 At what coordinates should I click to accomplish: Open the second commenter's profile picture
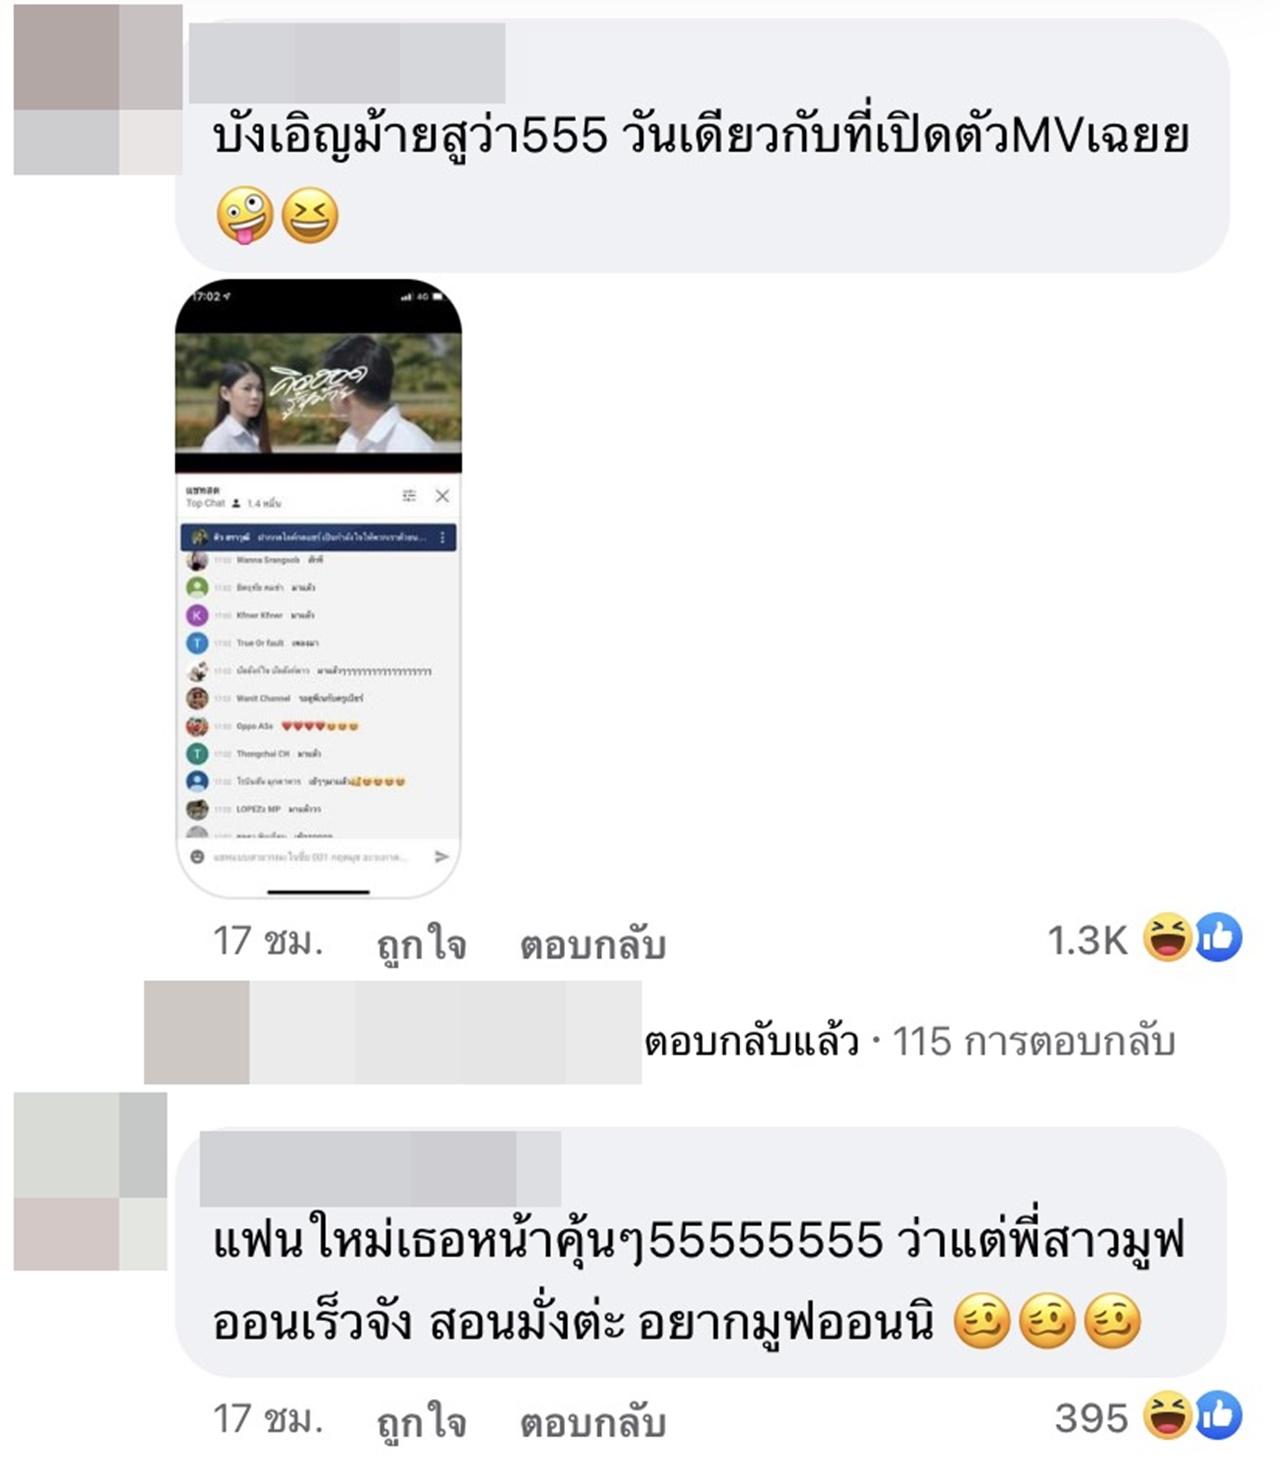(90, 1181)
